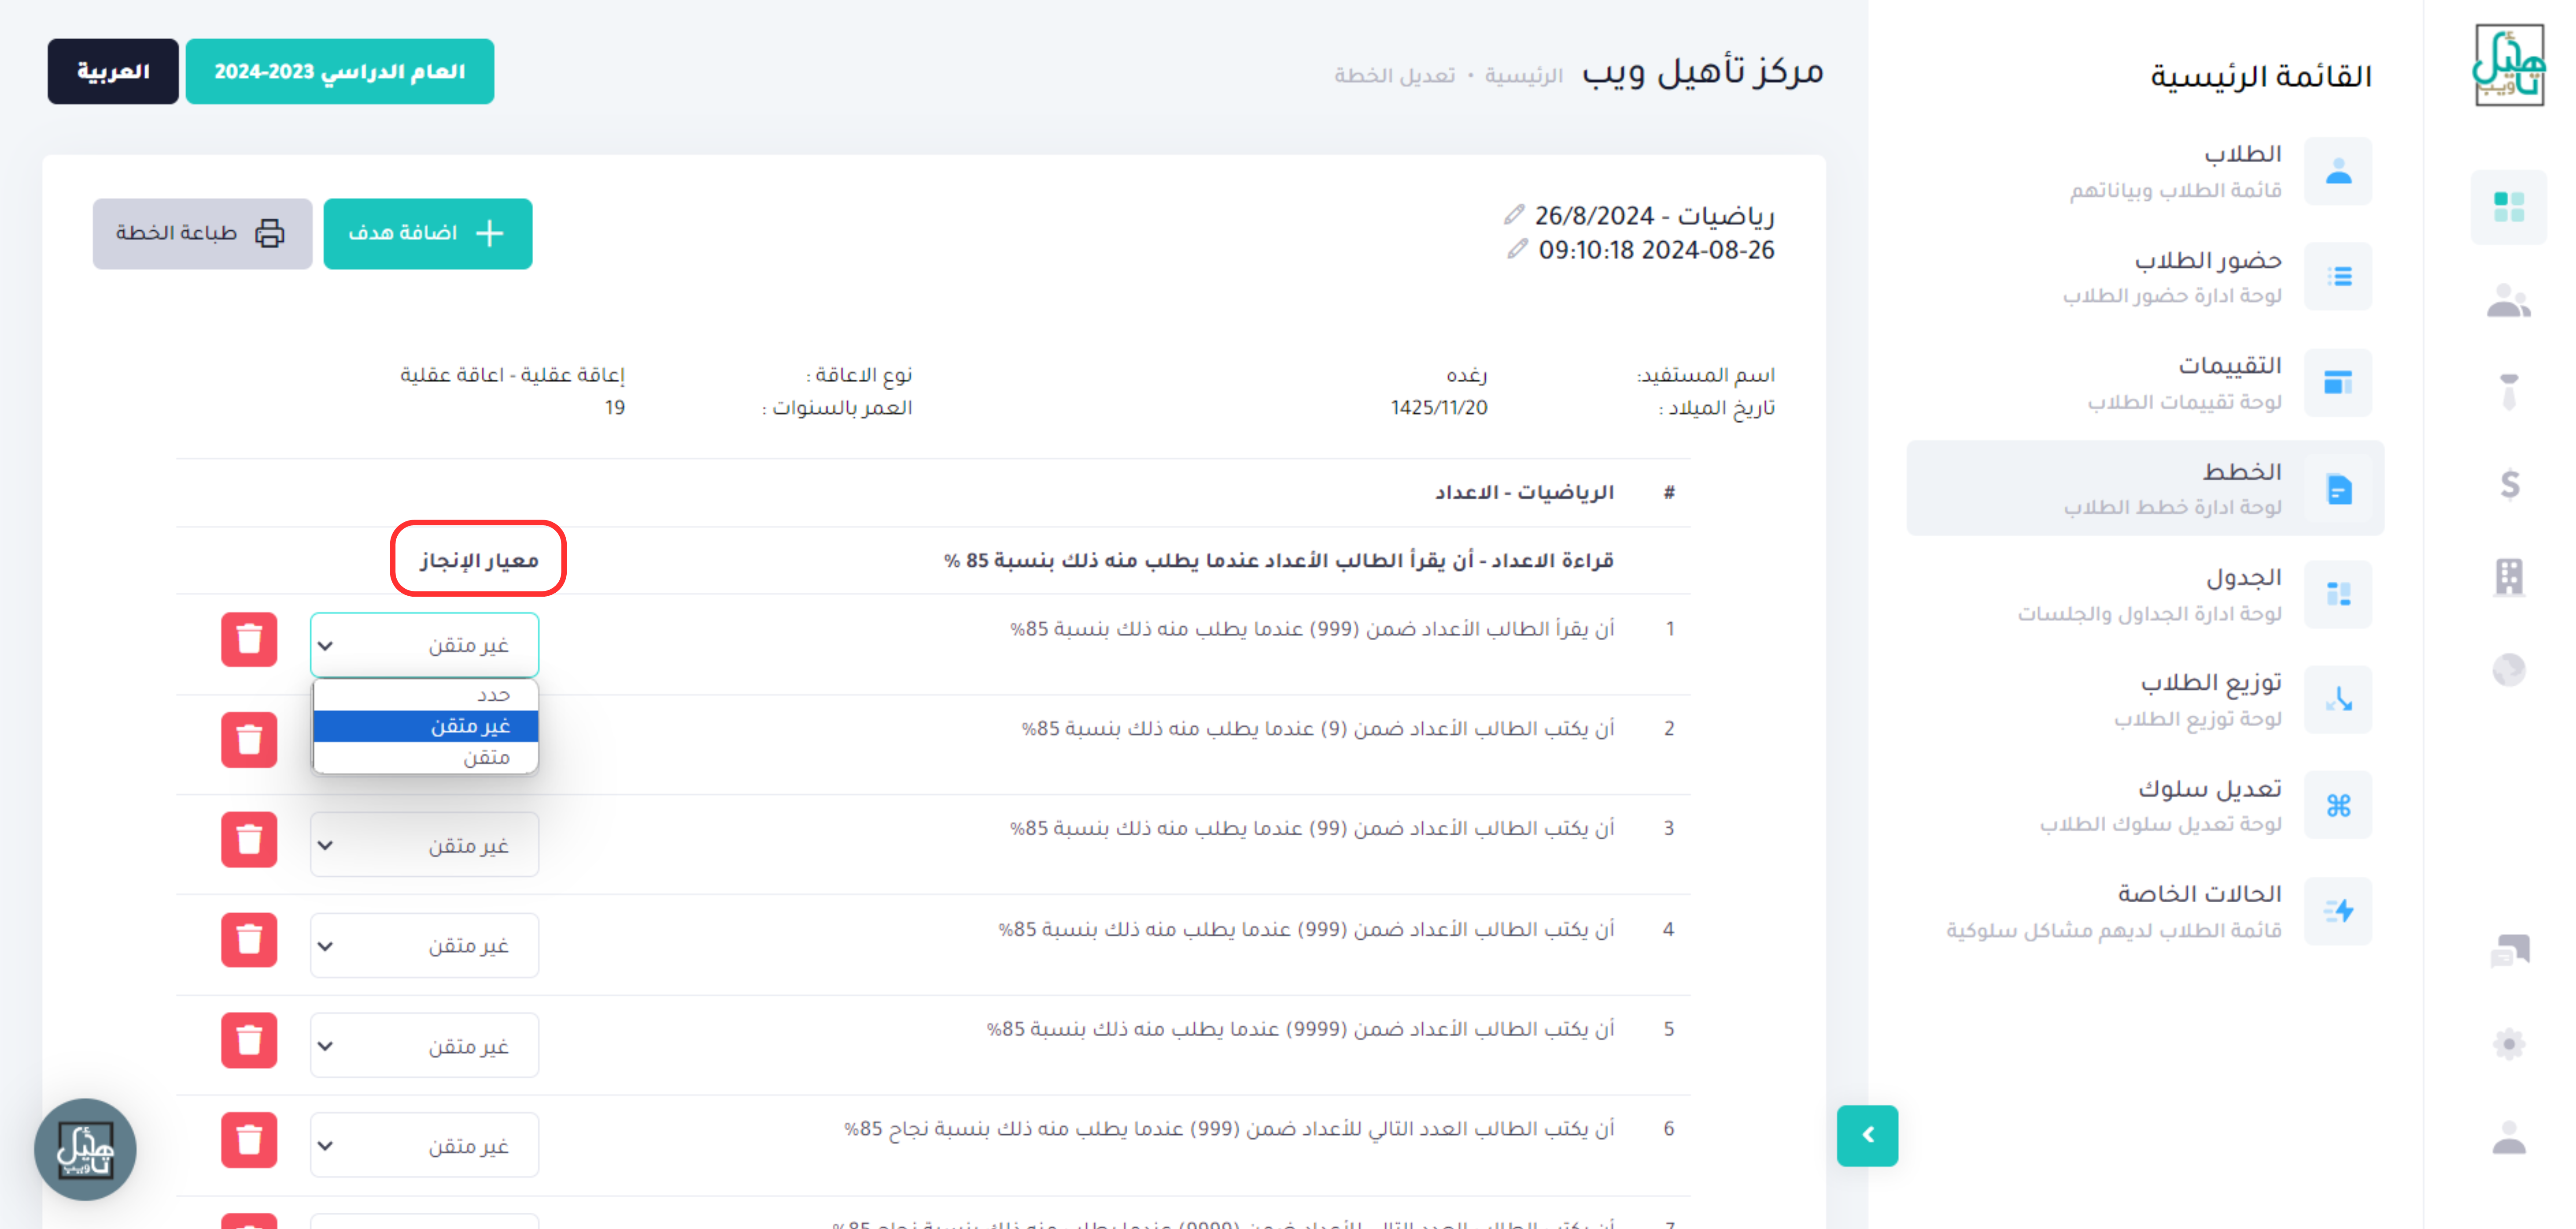Open the achievement dropdown for goal row 4
Viewport: 2576px width, 1229px height.
click(x=424, y=945)
